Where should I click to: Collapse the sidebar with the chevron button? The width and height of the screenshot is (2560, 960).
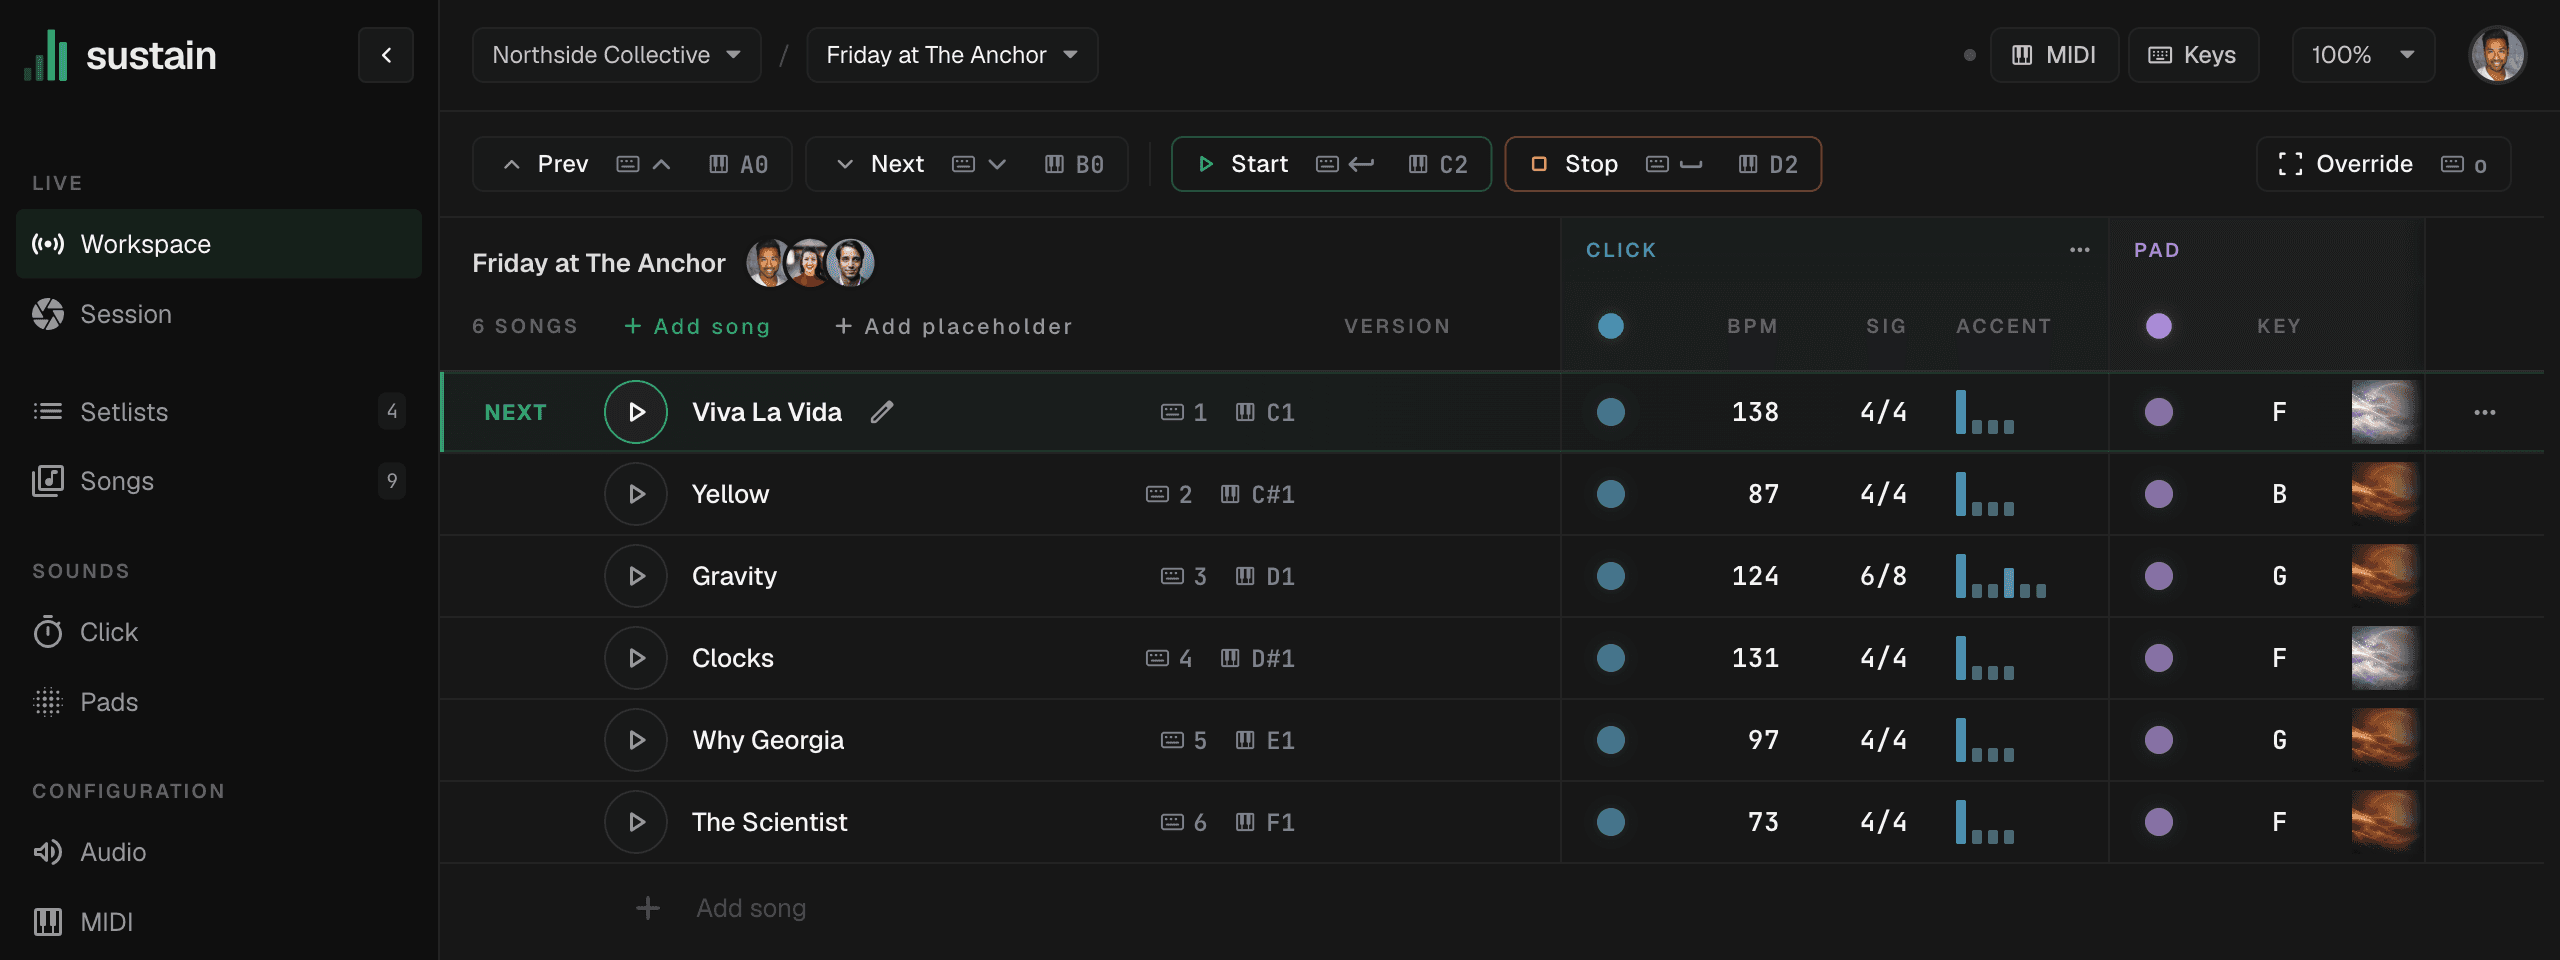pos(386,55)
